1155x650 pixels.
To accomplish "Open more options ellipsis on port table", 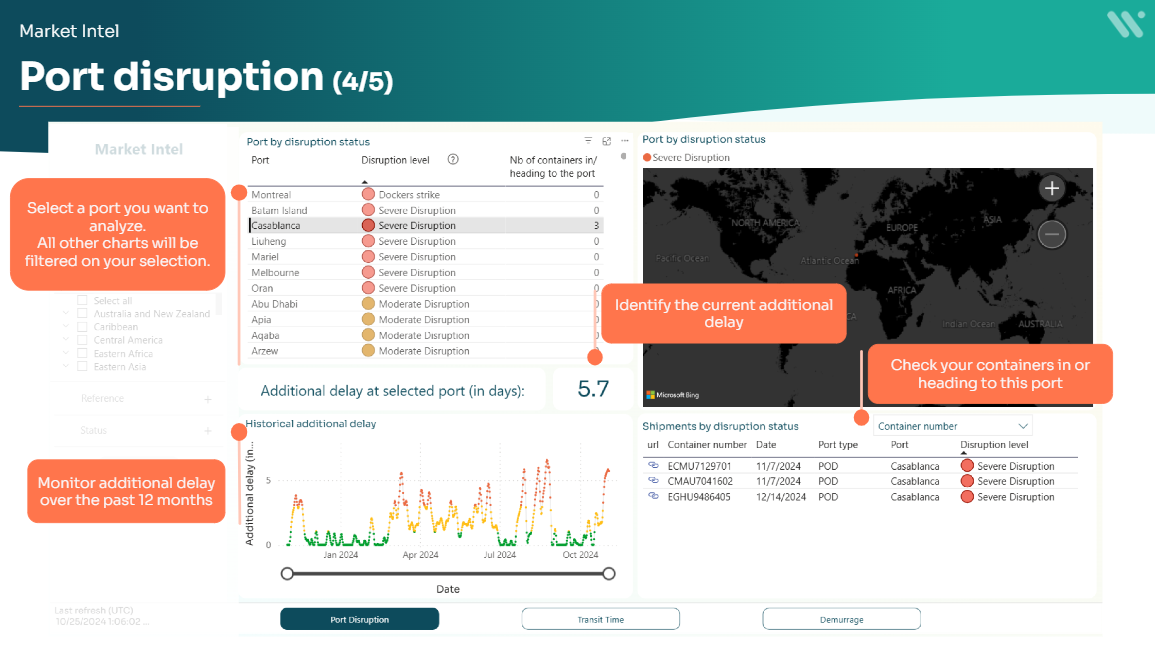I will (625, 141).
